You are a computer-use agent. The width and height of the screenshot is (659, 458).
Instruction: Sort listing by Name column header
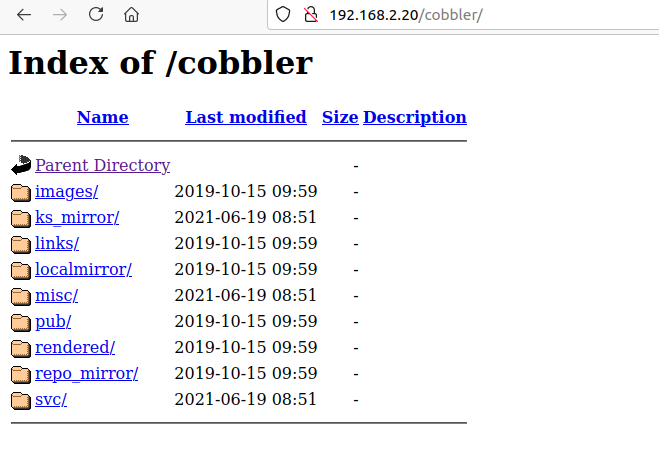point(102,117)
